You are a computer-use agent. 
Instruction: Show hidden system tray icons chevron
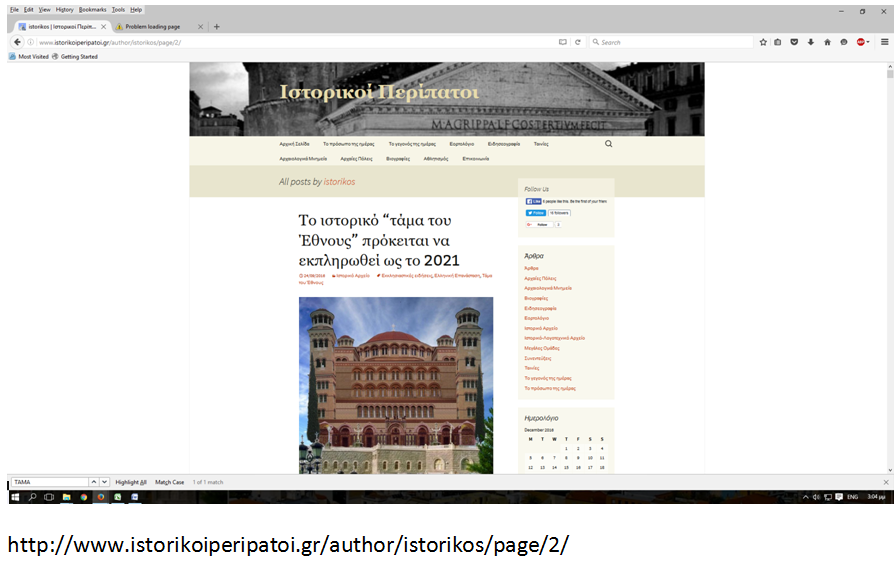coord(806,496)
